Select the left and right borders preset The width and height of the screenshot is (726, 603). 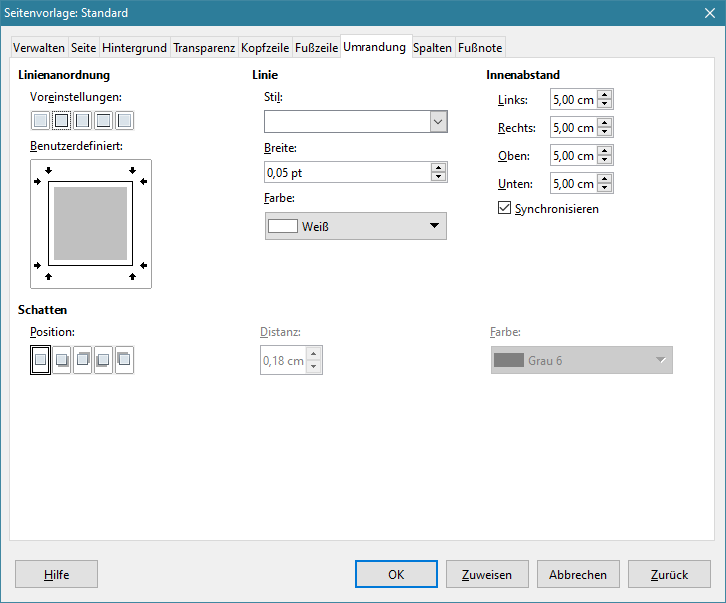click(82, 120)
